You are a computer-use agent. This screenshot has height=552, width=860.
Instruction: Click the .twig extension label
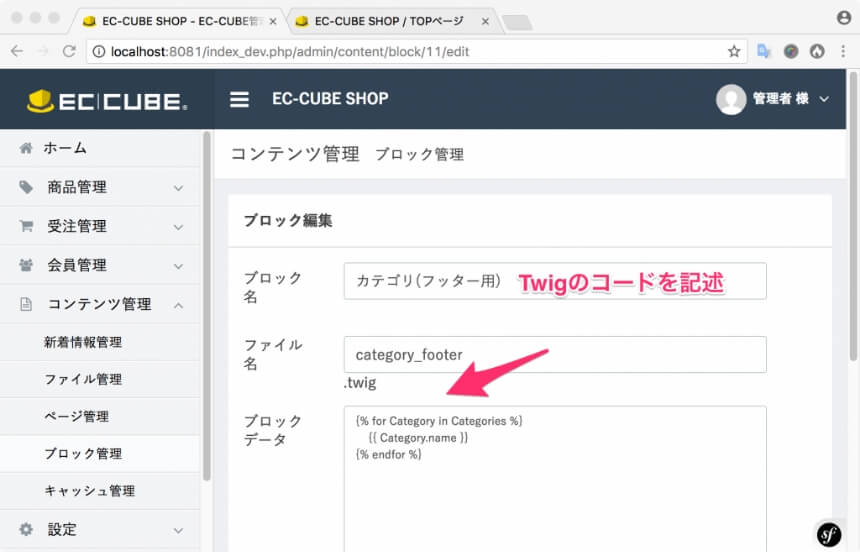[x=360, y=383]
